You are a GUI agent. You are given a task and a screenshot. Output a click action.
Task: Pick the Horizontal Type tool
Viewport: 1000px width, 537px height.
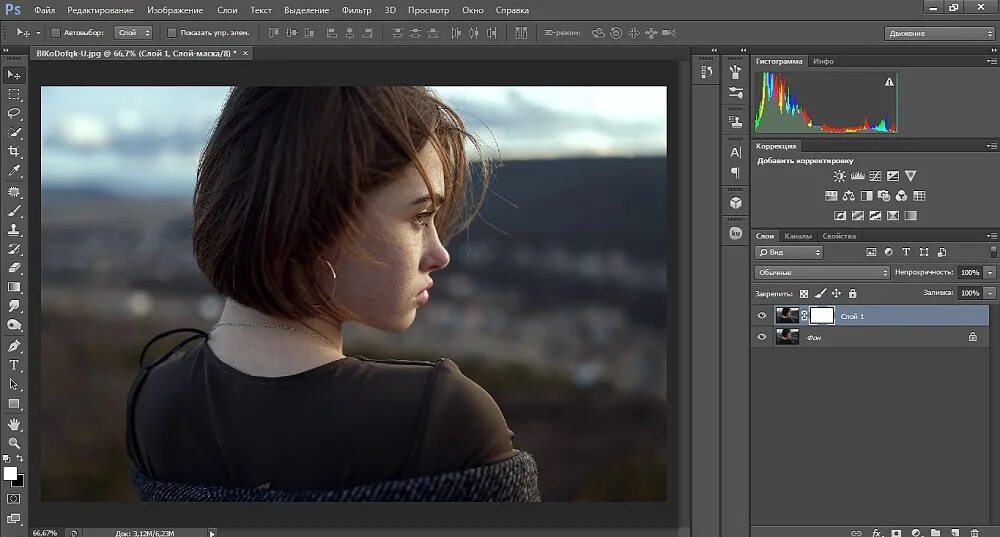point(14,365)
